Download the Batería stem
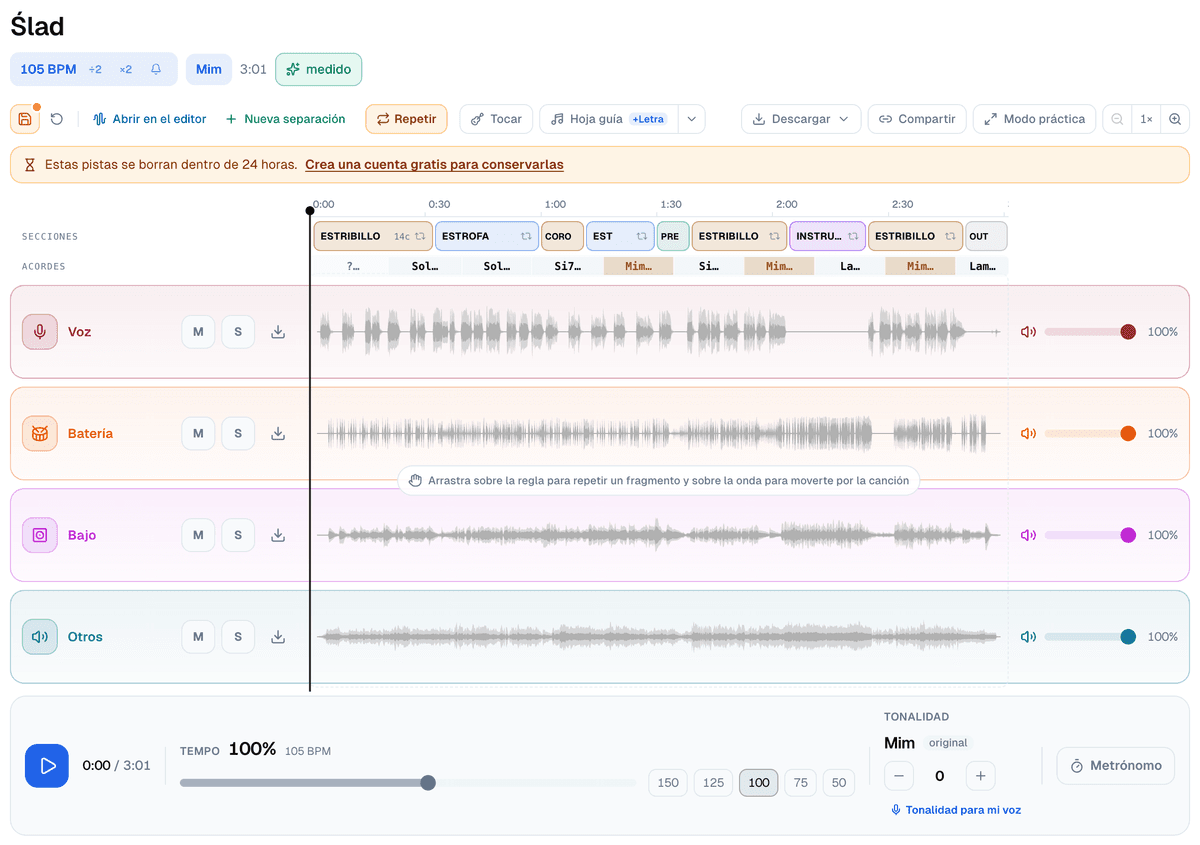The image size is (1200, 845). pos(278,433)
